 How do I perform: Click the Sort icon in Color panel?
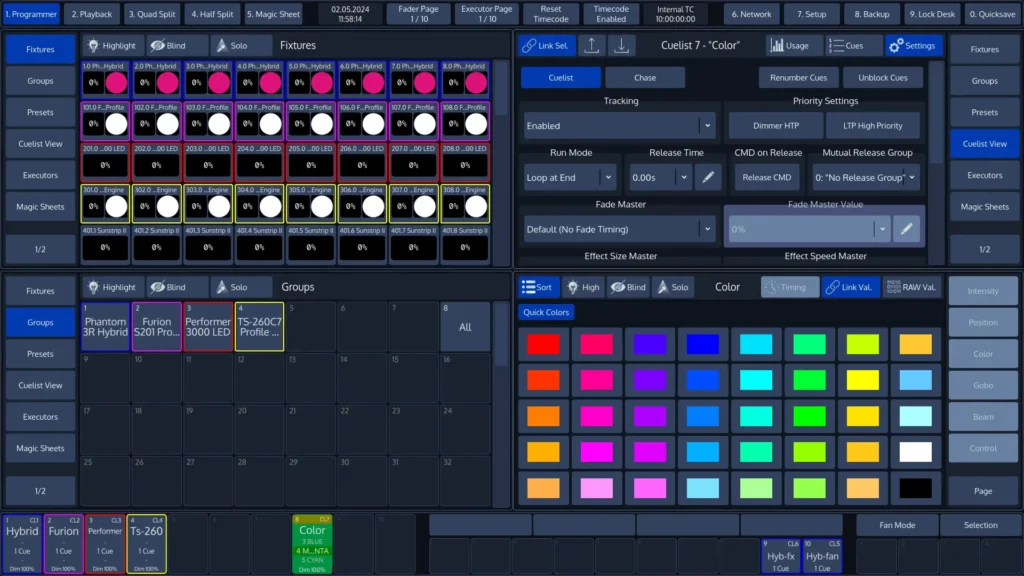[539, 287]
